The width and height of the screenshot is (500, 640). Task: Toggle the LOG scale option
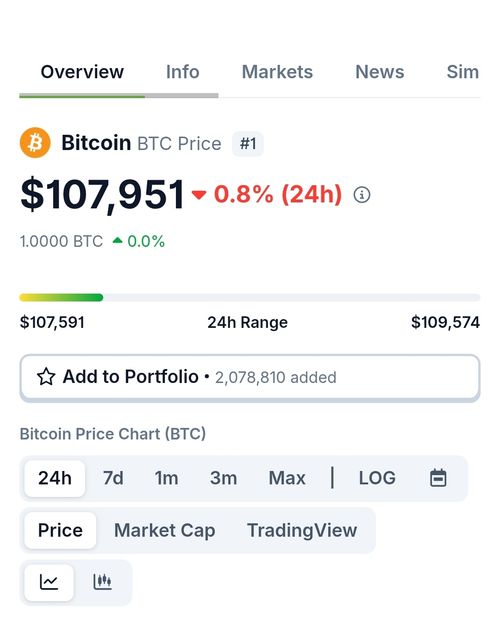pos(377,478)
